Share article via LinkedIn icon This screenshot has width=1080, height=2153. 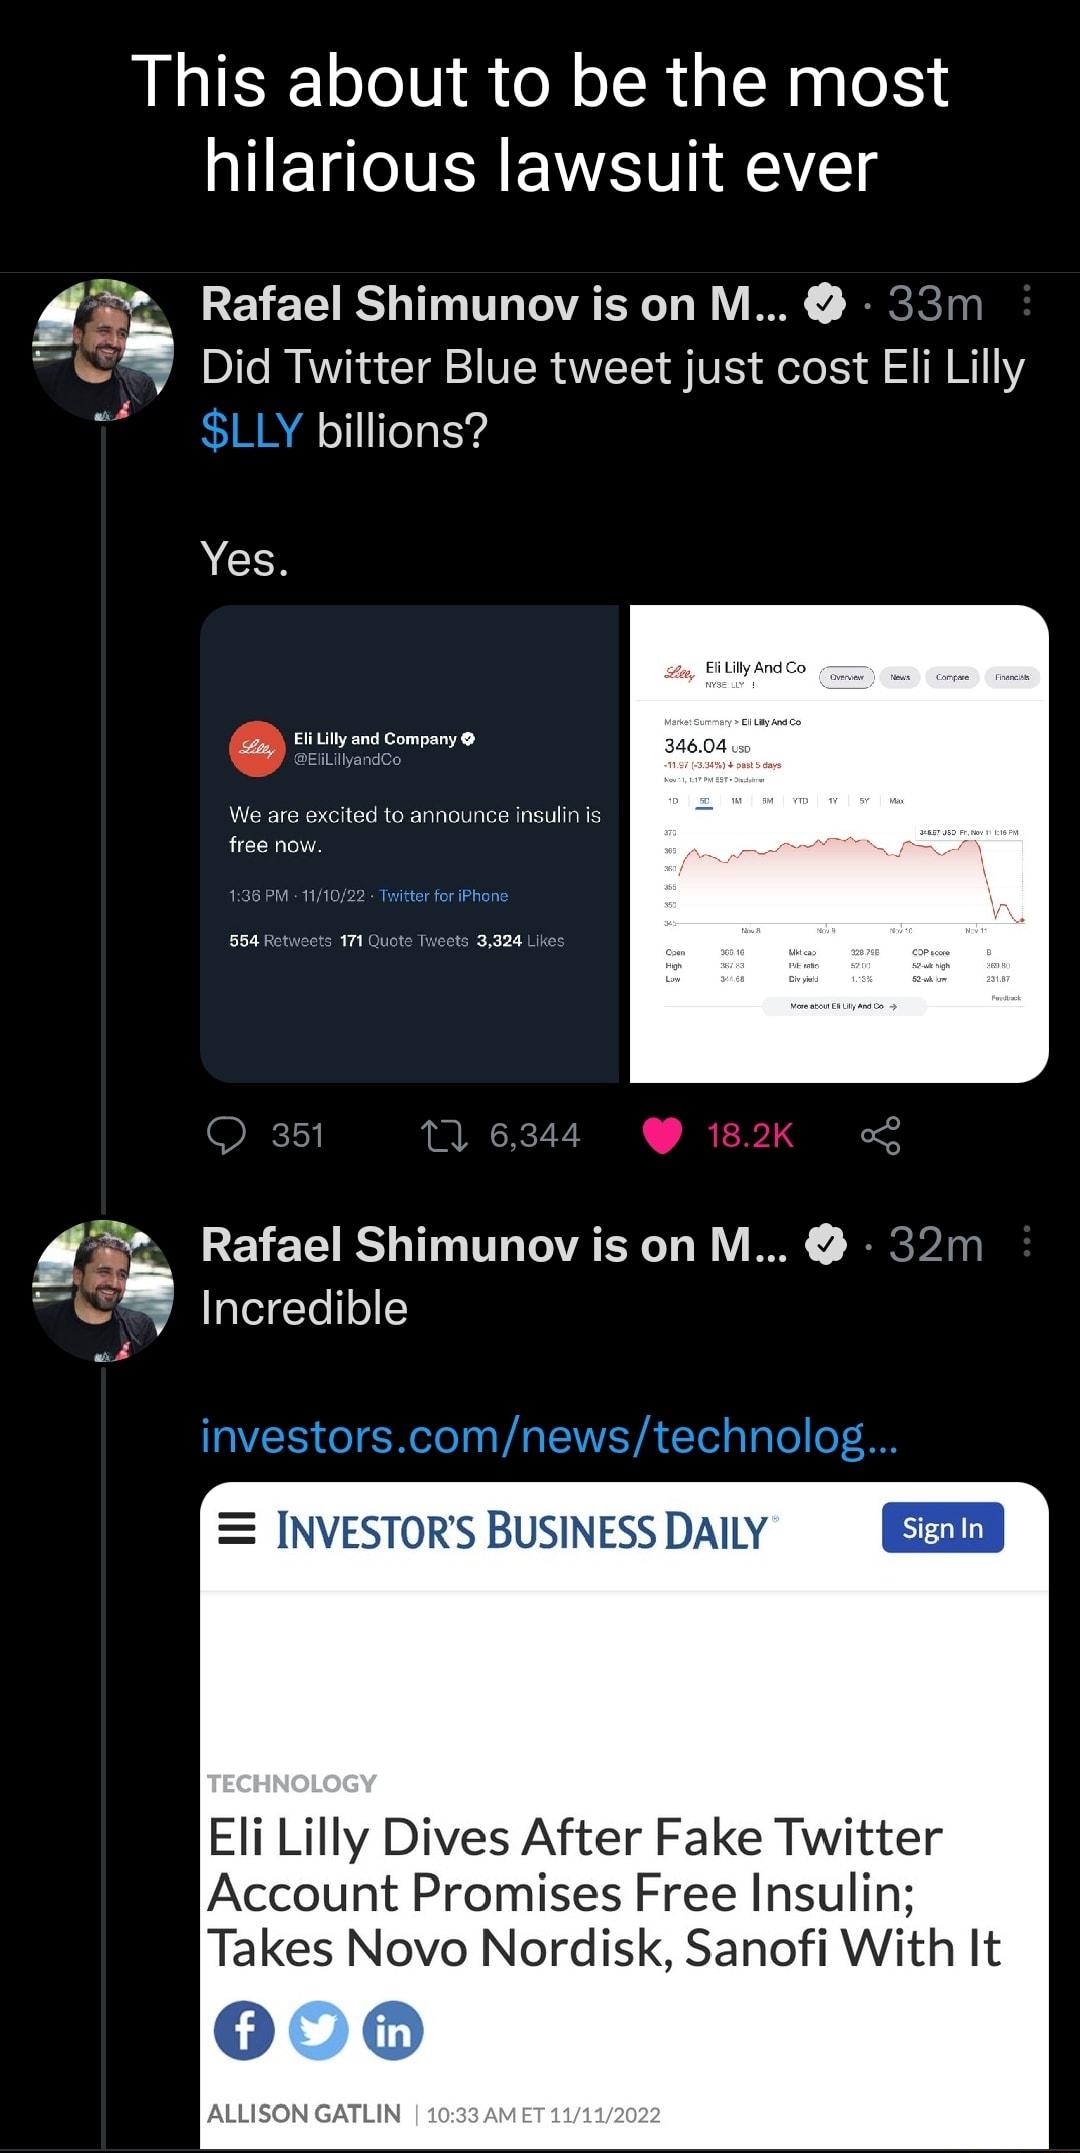(393, 2030)
